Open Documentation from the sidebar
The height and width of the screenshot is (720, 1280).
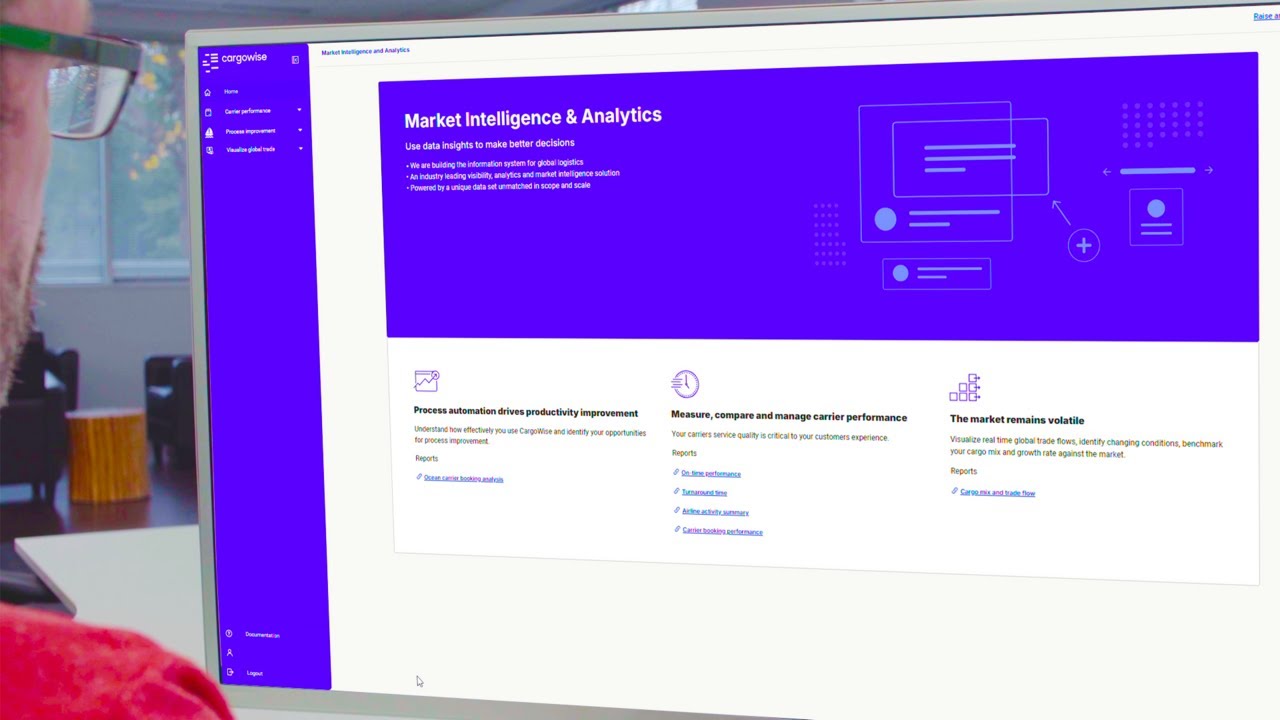coord(262,635)
